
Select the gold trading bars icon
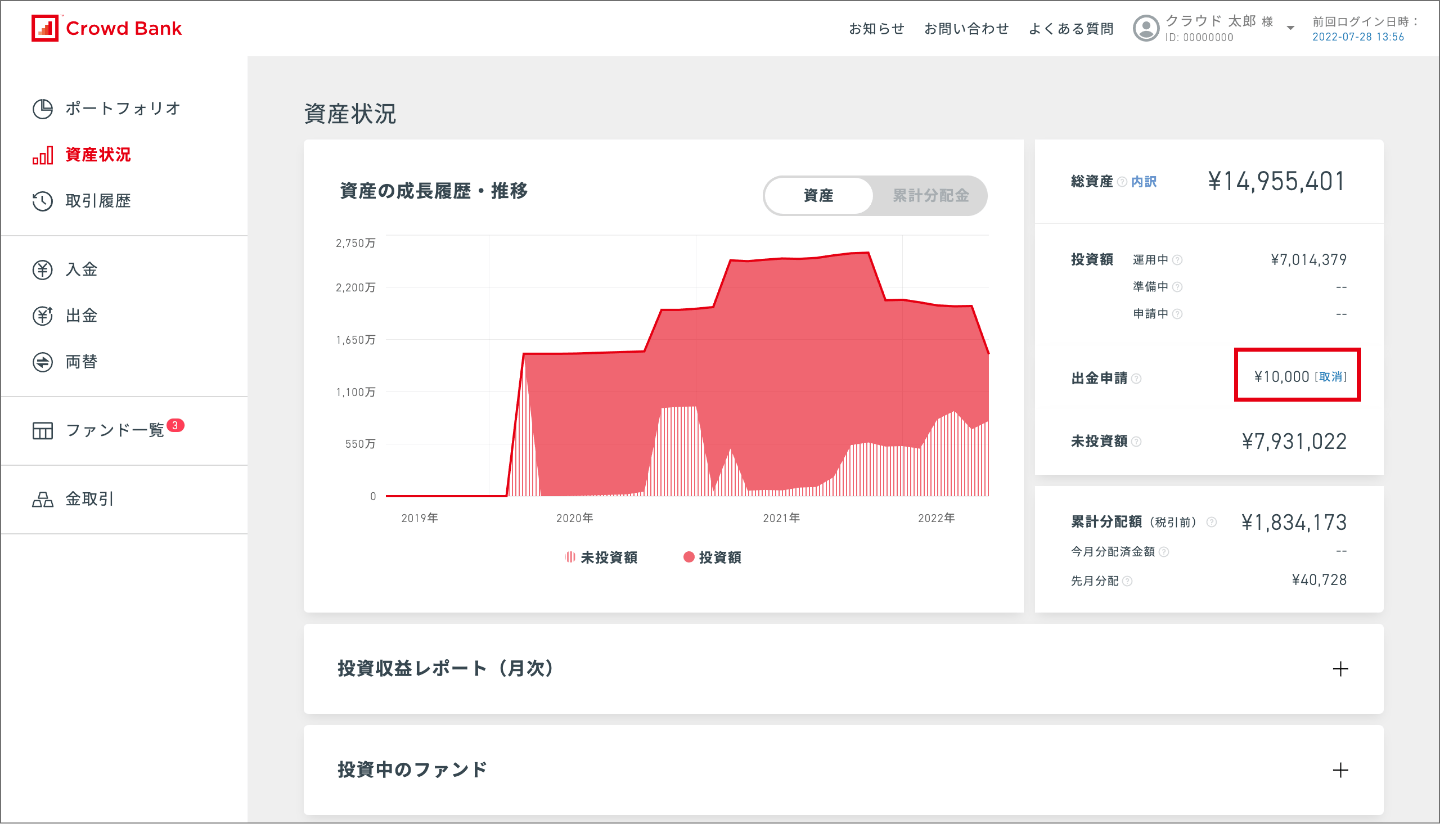(x=42, y=499)
